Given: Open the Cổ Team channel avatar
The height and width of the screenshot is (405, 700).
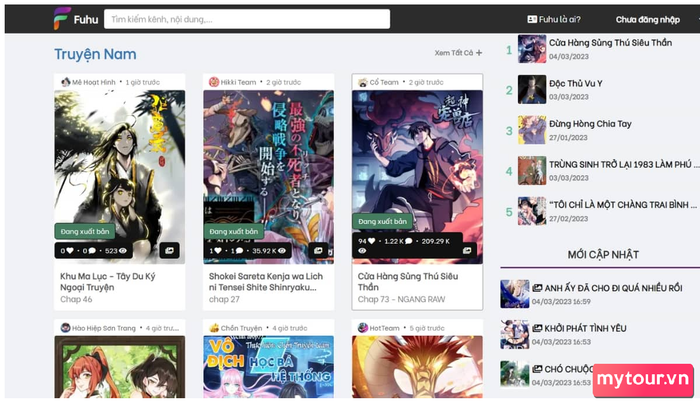Looking at the screenshot, I should point(363,82).
